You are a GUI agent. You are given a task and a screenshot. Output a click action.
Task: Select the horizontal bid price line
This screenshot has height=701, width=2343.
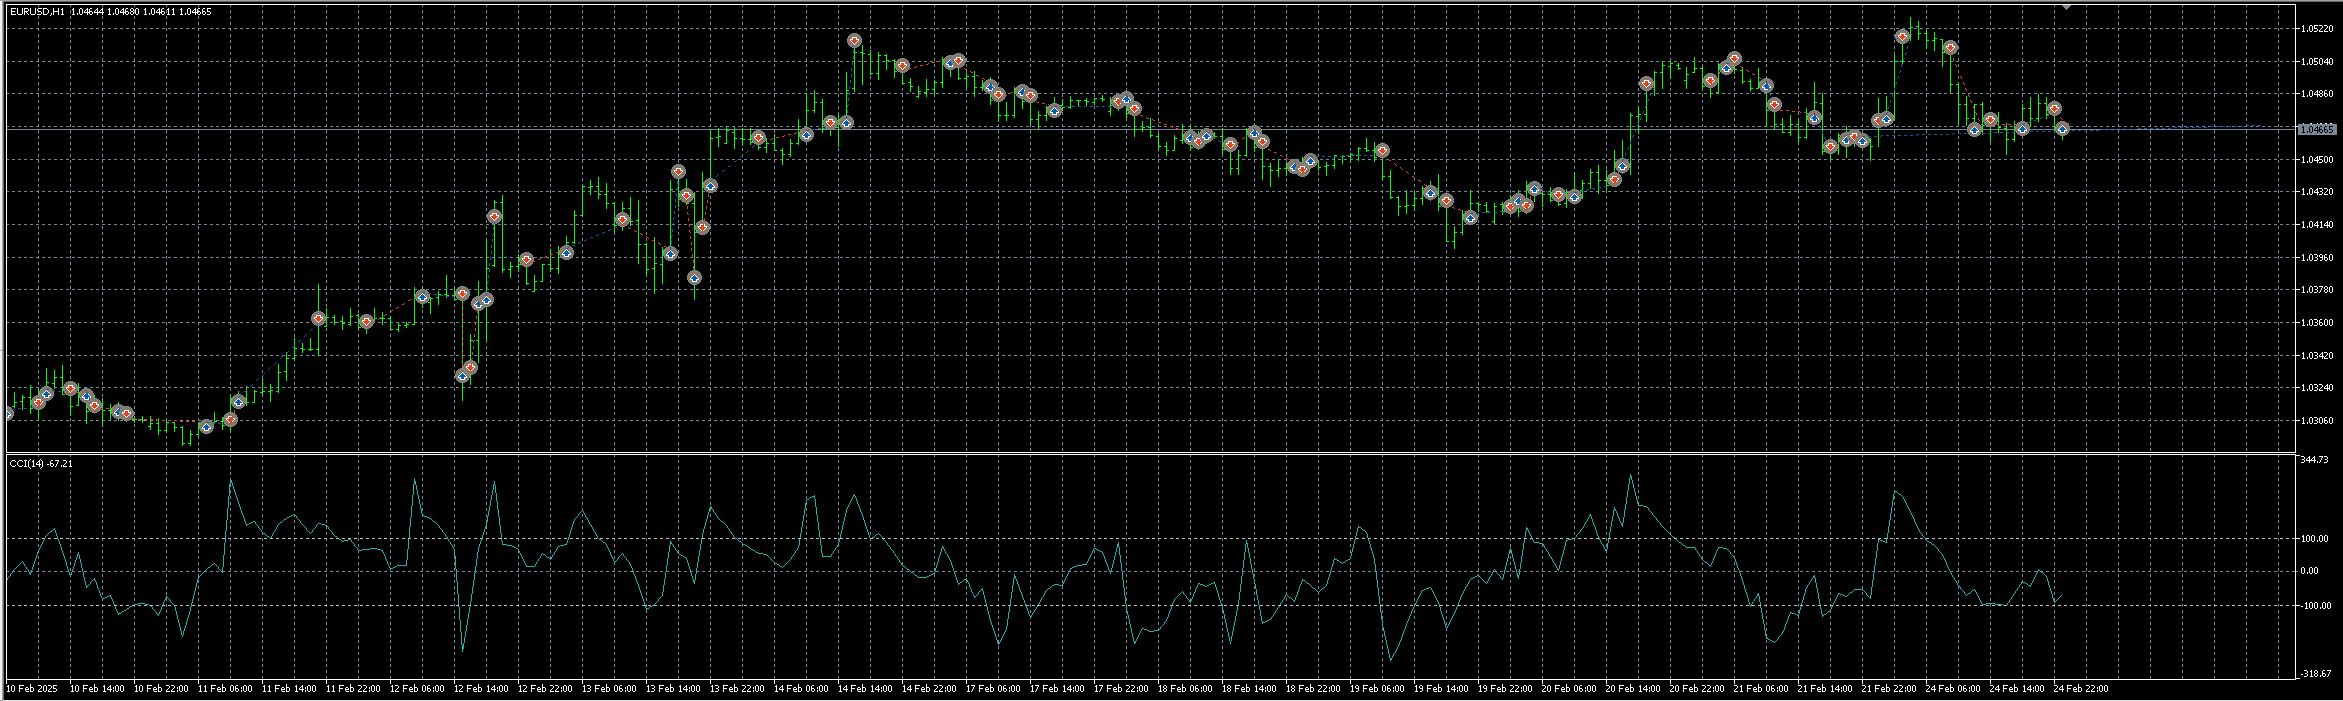[1148, 129]
